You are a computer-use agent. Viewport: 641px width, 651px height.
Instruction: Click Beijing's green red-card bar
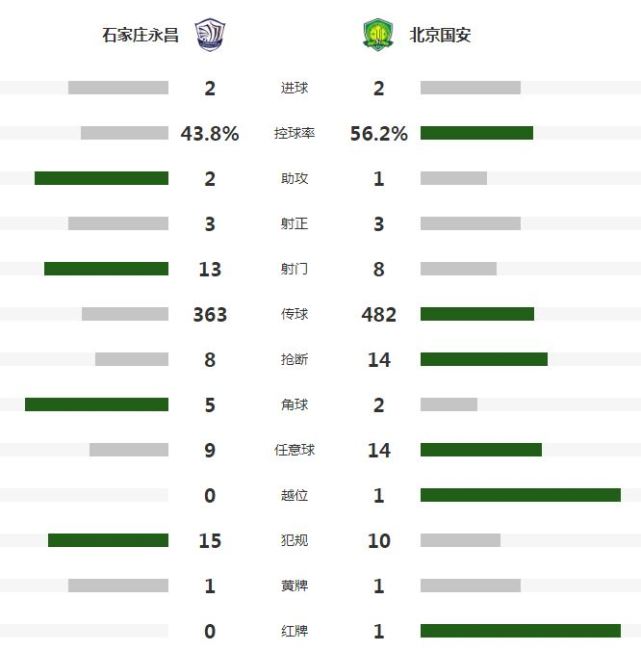click(x=521, y=631)
